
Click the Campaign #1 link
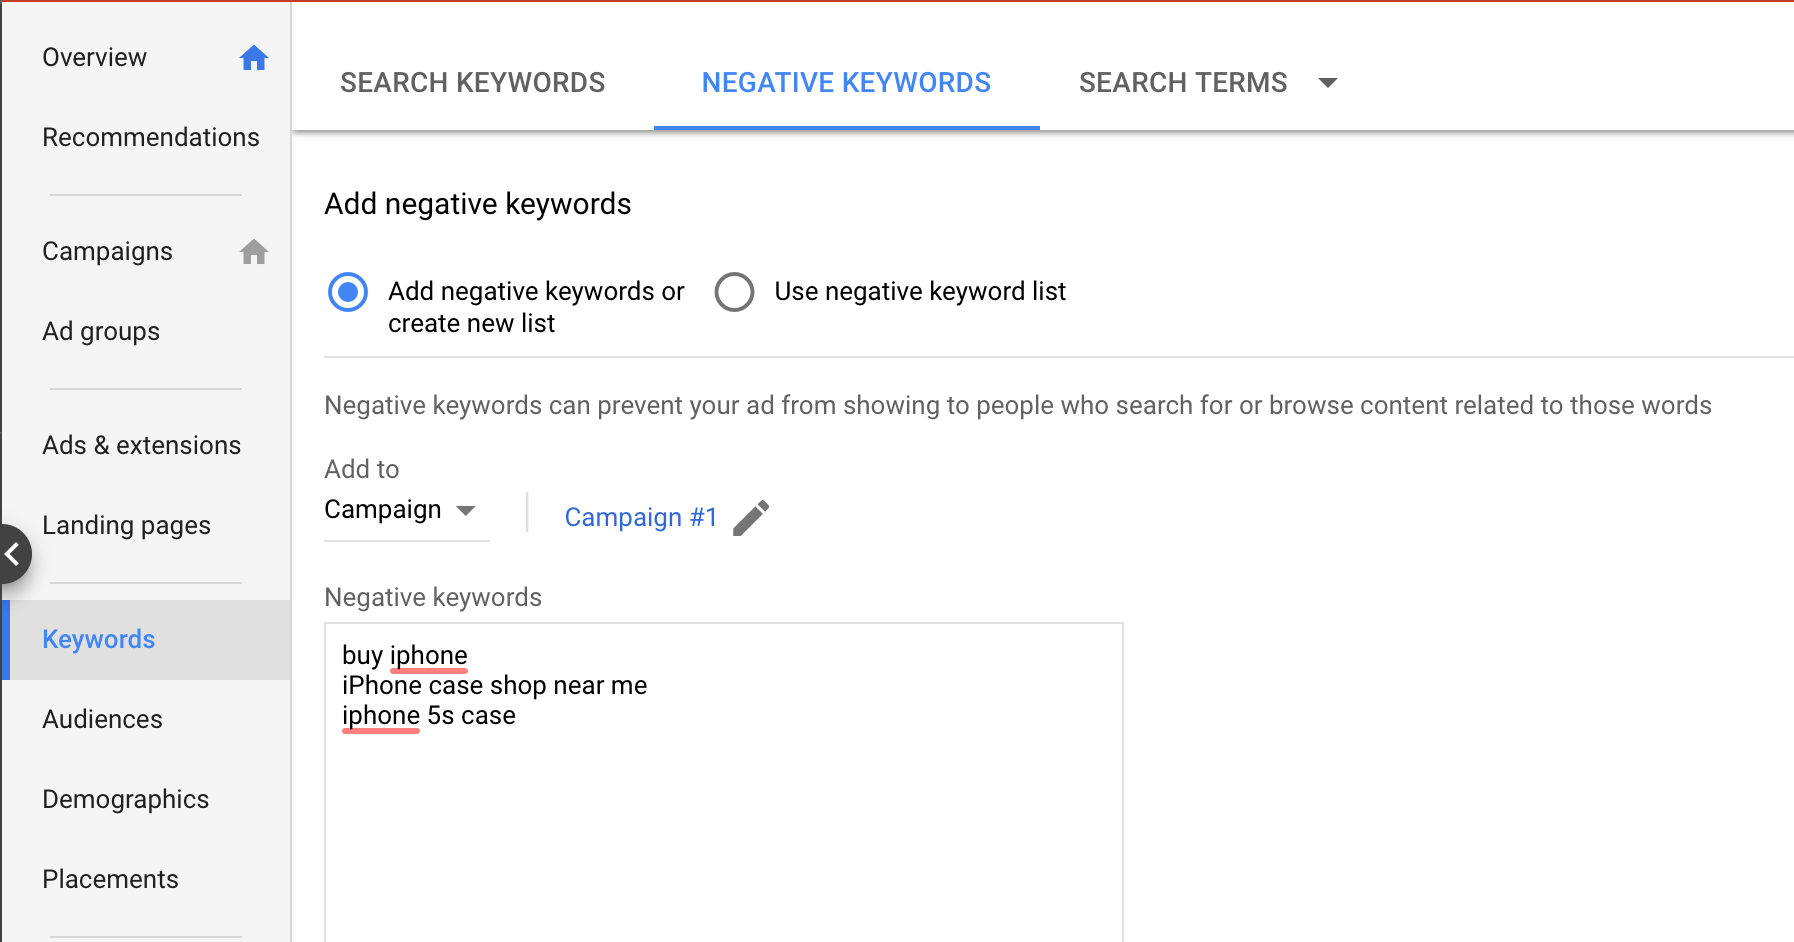(x=640, y=518)
